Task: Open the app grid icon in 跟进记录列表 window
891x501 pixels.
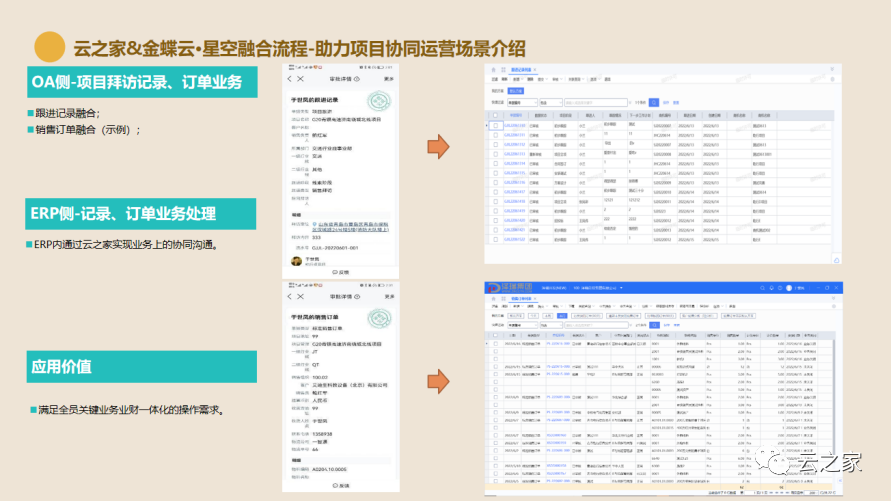Action: pyautogui.click(x=503, y=70)
